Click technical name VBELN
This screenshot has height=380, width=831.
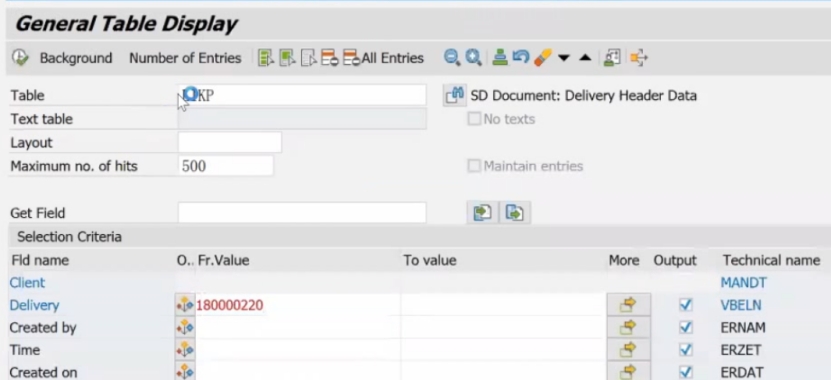coord(741,305)
